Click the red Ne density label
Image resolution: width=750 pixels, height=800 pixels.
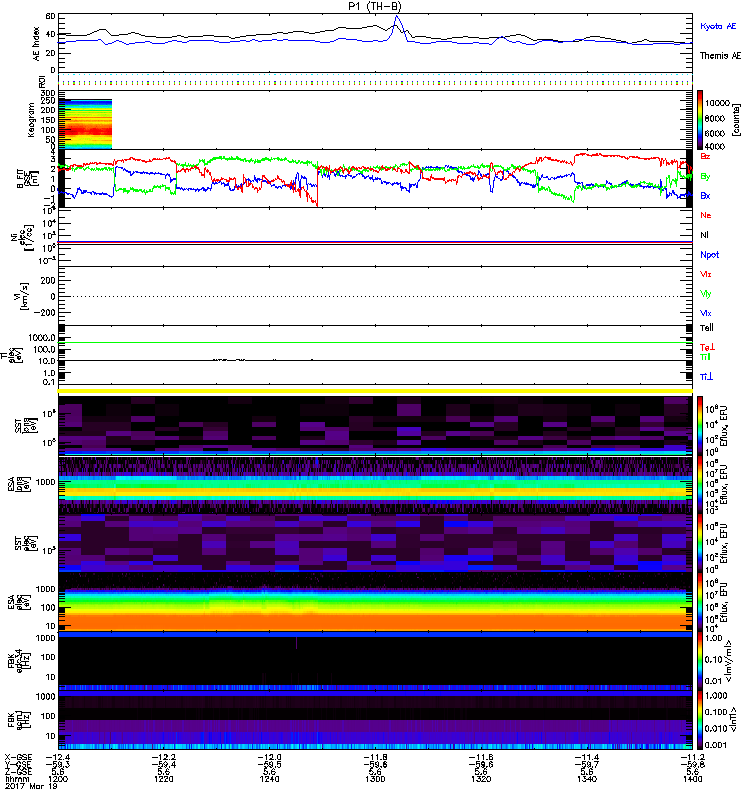[706, 216]
